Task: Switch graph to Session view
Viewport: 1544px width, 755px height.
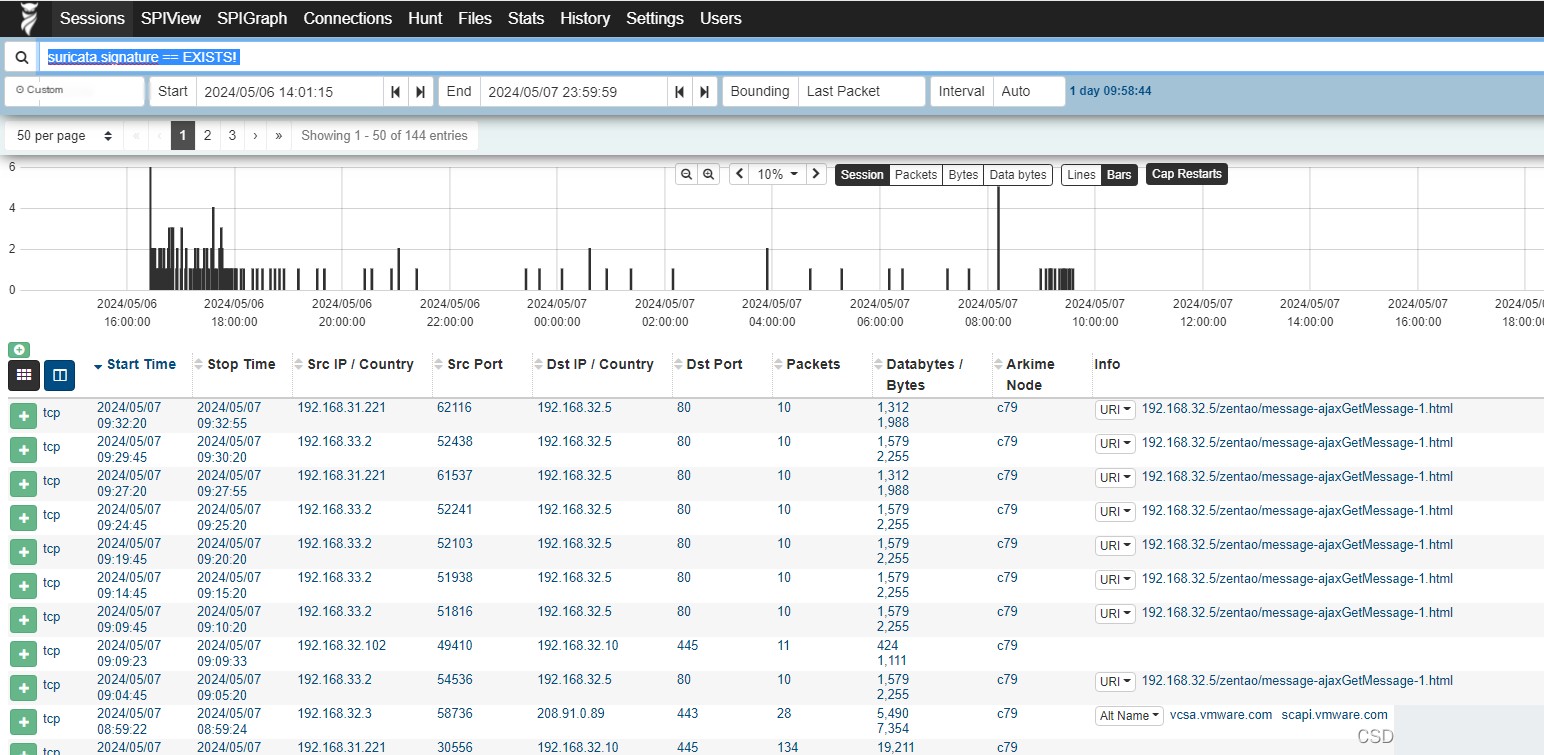Action: [862, 175]
